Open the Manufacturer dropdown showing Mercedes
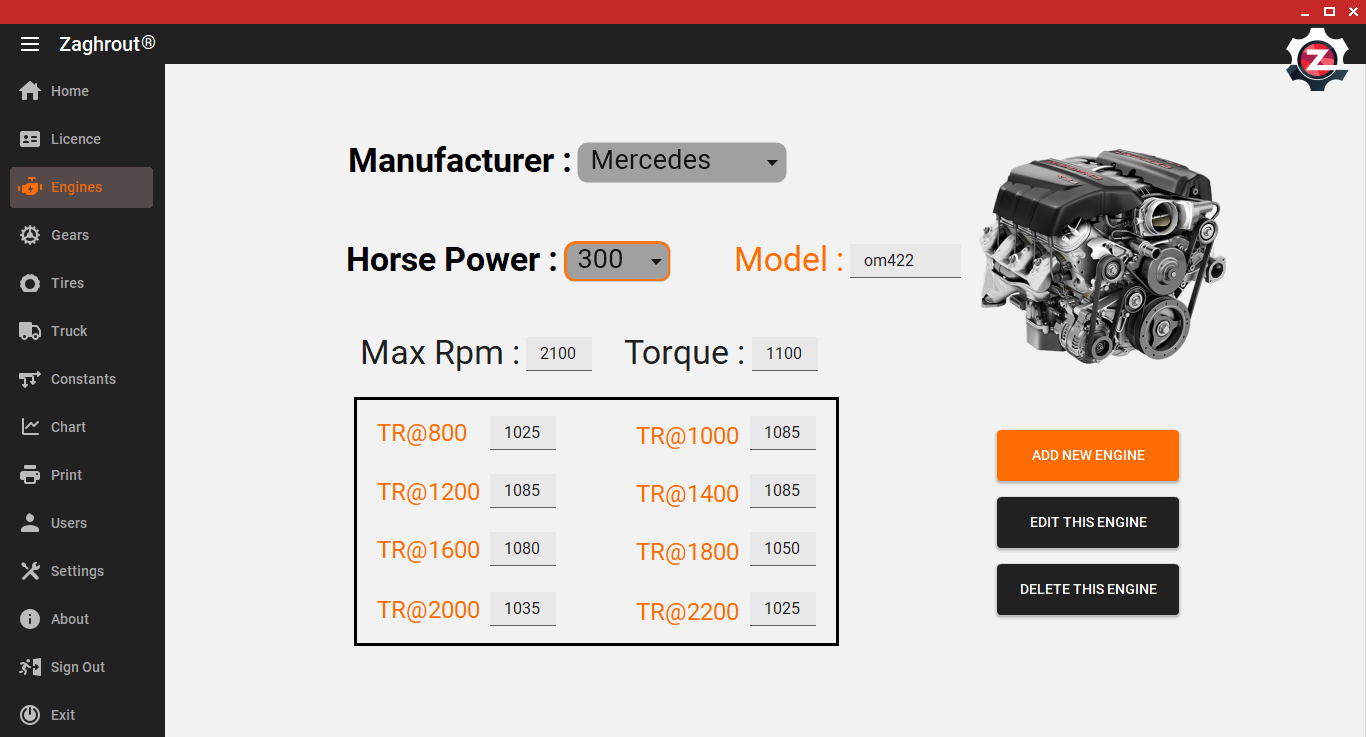1366x737 pixels. click(682, 162)
